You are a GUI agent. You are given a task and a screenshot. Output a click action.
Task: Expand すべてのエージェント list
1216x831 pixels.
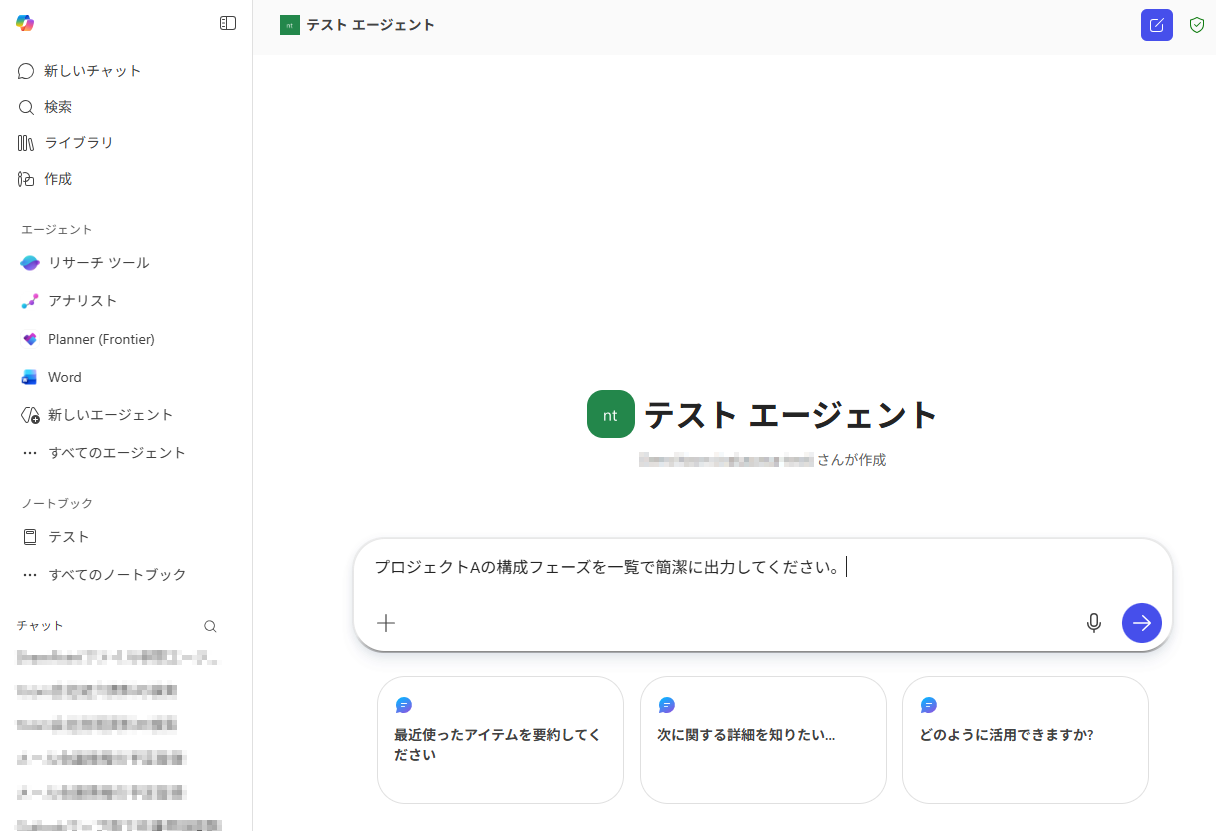point(116,453)
